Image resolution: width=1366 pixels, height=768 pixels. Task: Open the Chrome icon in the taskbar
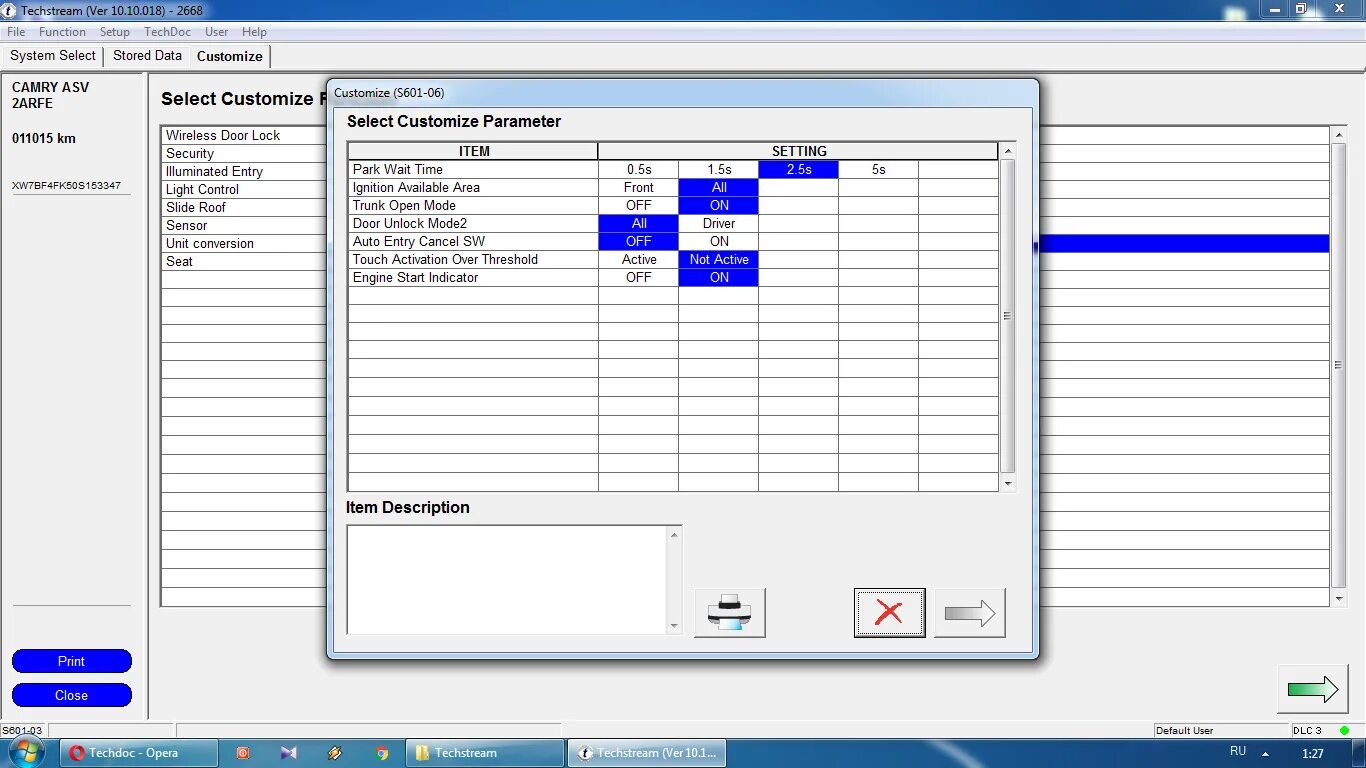382,753
